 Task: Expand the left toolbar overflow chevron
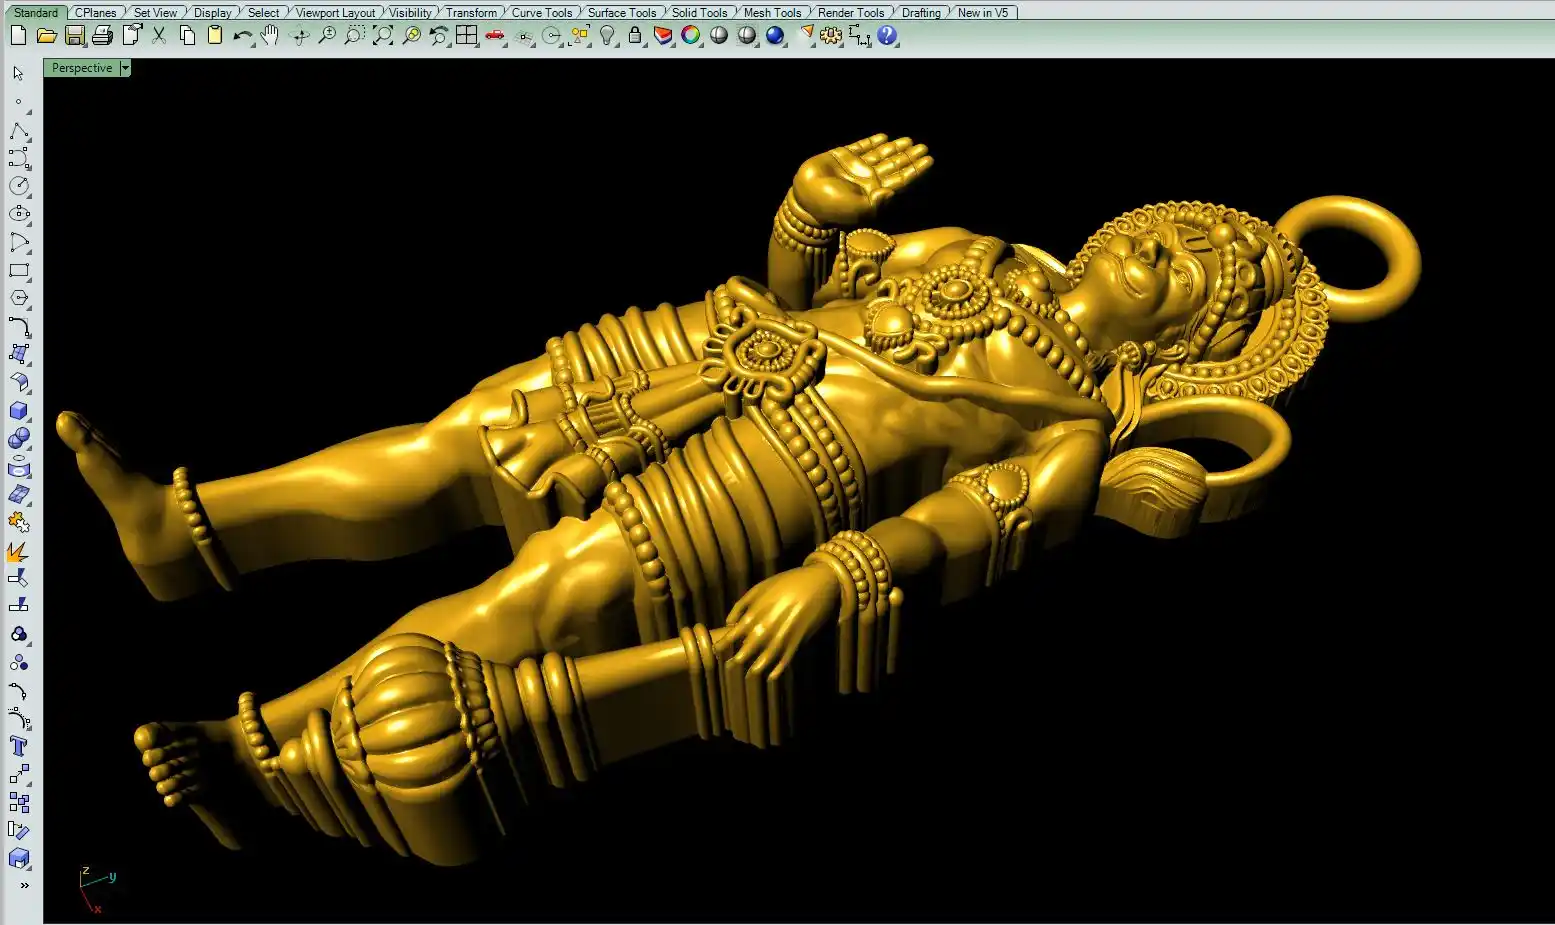(24, 885)
